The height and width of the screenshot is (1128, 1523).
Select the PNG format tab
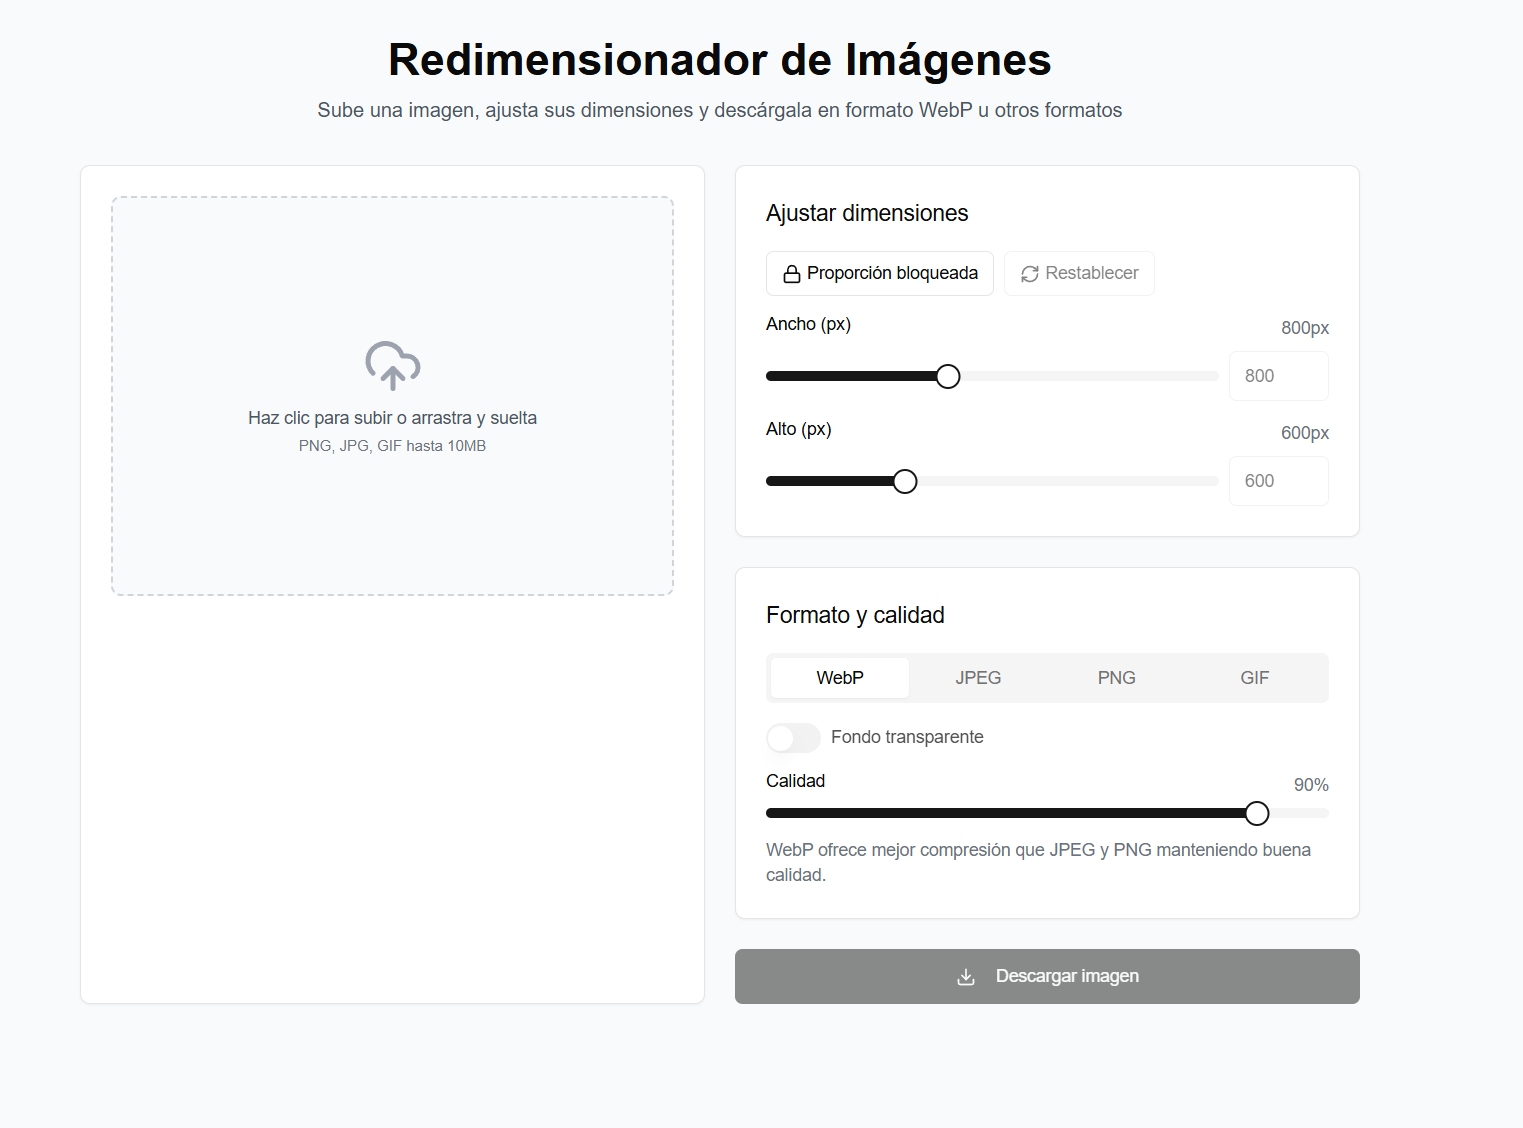[1116, 677]
